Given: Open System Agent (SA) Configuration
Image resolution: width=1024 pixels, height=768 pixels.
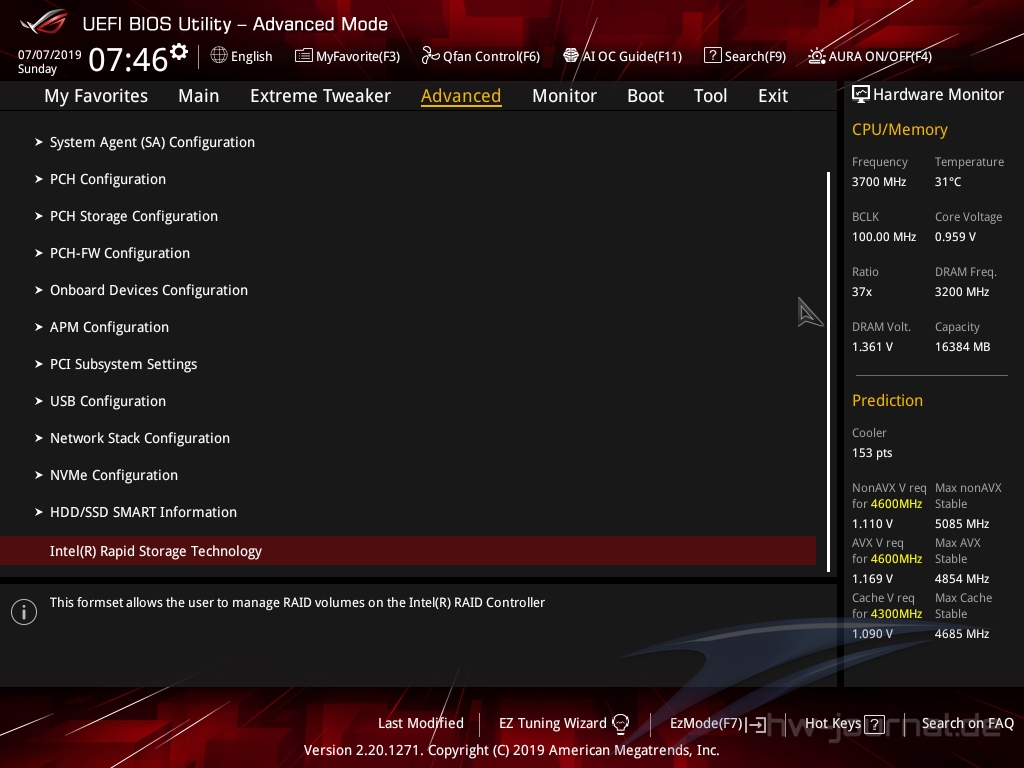Looking at the screenshot, I should pos(152,142).
